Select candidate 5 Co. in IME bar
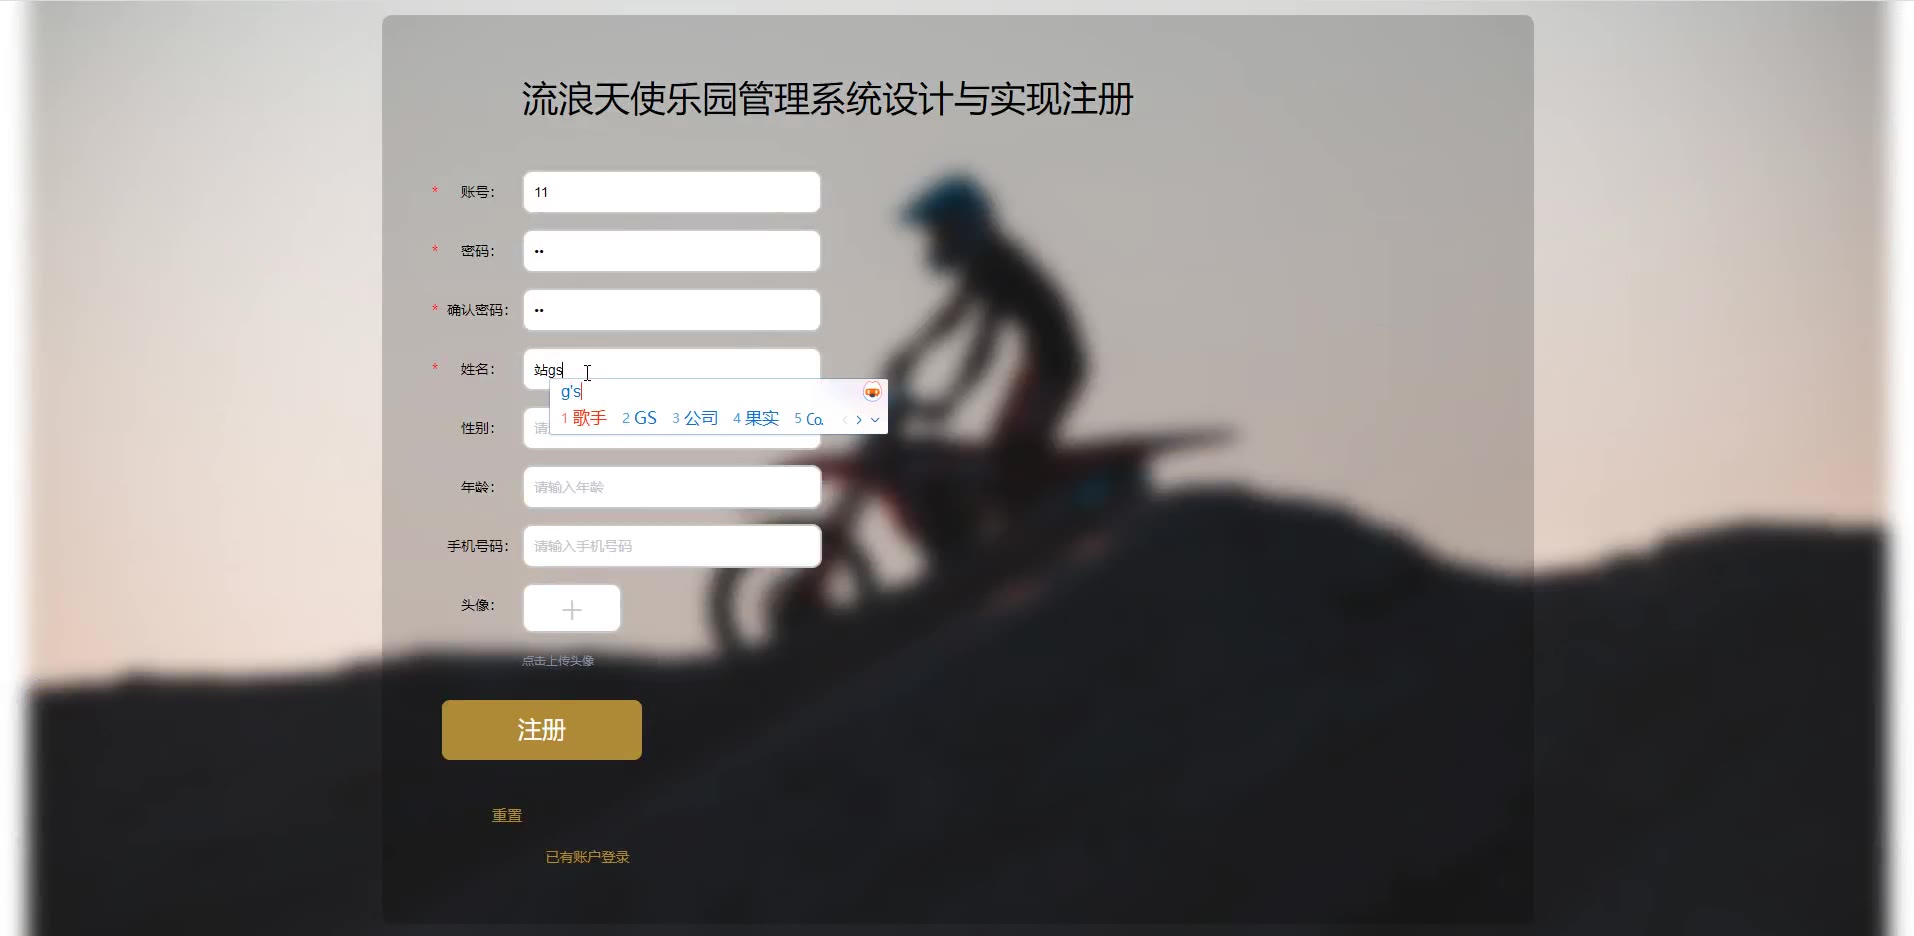The image size is (1914, 936). coord(809,419)
